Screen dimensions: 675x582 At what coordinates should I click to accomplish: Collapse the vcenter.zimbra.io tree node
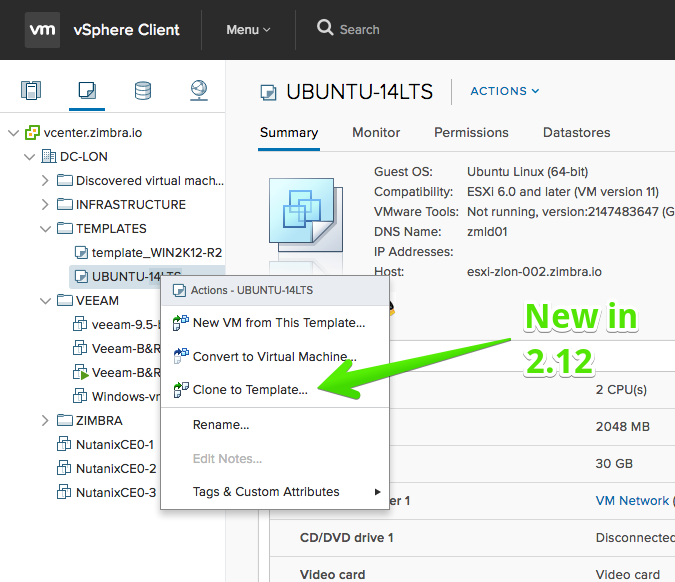pyautogui.click(x=14, y=133)
